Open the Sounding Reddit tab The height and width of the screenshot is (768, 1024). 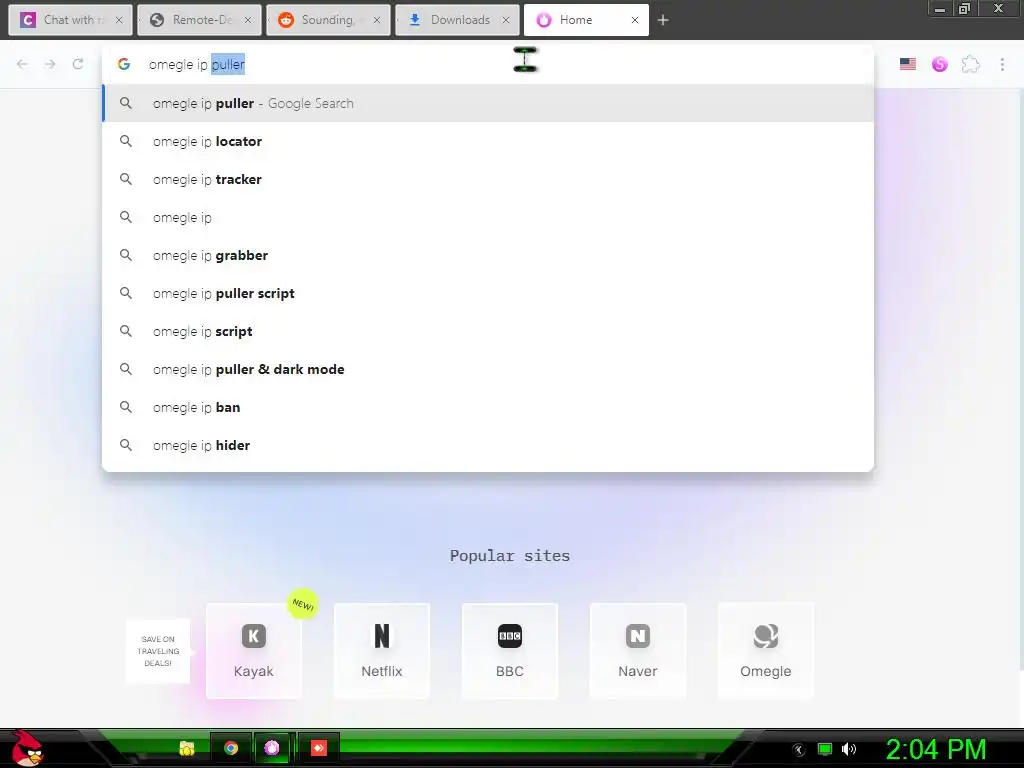(x=328, y=20)
